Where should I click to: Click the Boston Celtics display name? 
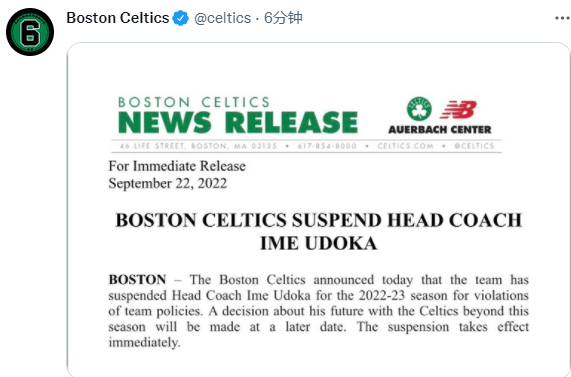118,18
